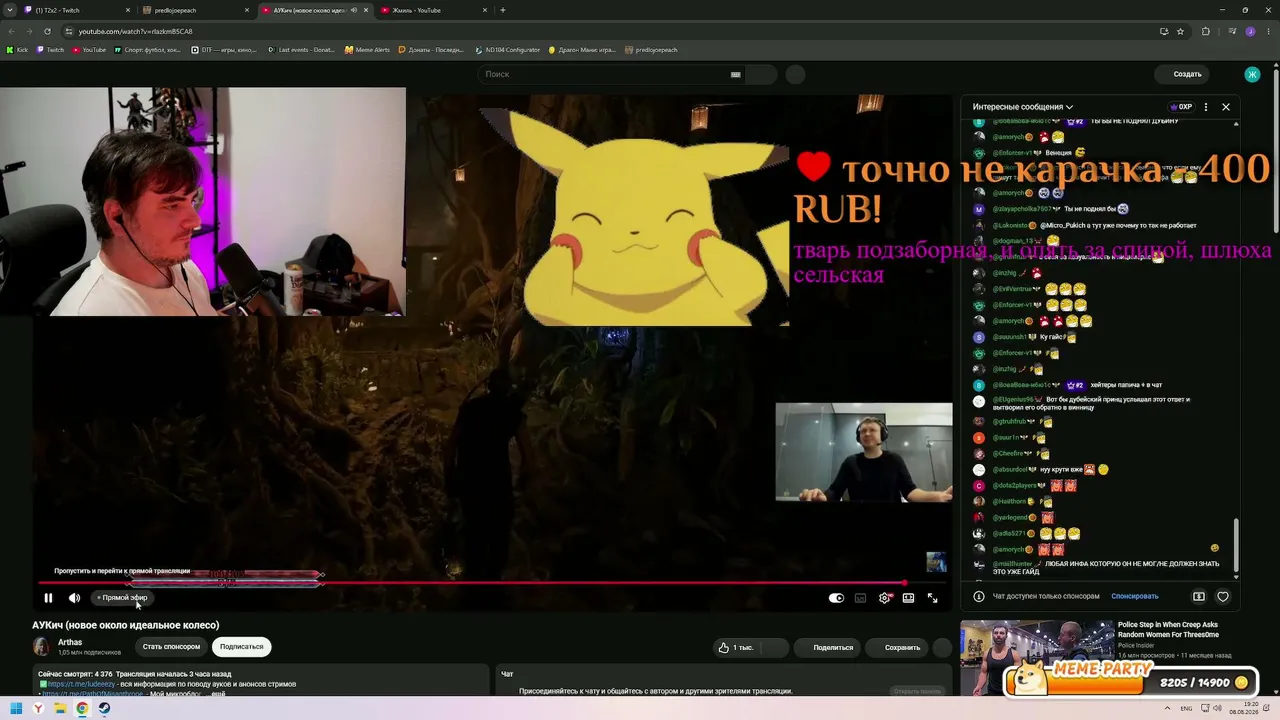Mute the АУКич tab via speaker icon
Image resolution: width=1280 pixels, height=720 pixels.
coord(353,10)
